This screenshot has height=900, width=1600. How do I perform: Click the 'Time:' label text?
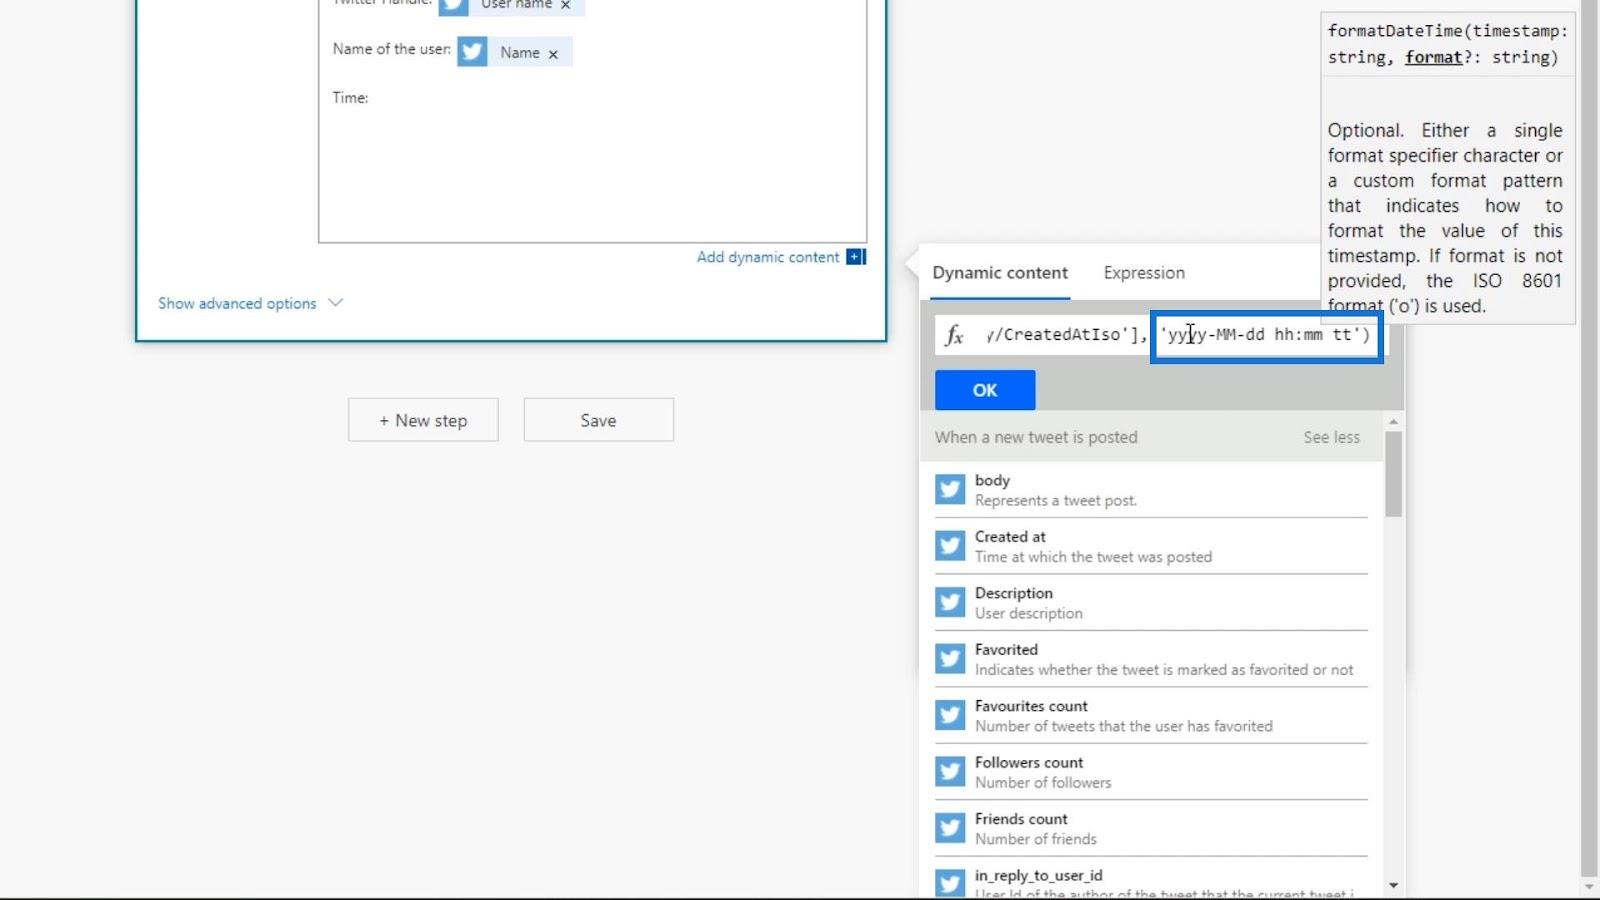tap(350, 97)
